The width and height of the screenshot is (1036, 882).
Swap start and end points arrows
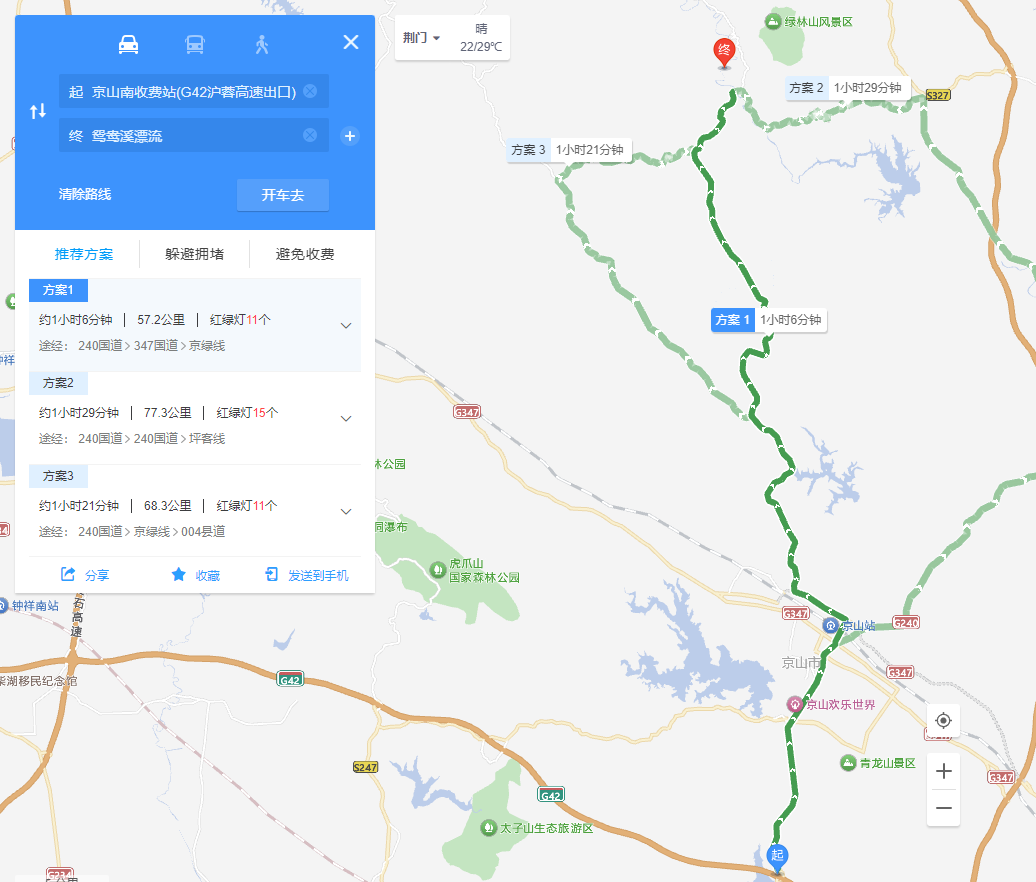(38, 111)
